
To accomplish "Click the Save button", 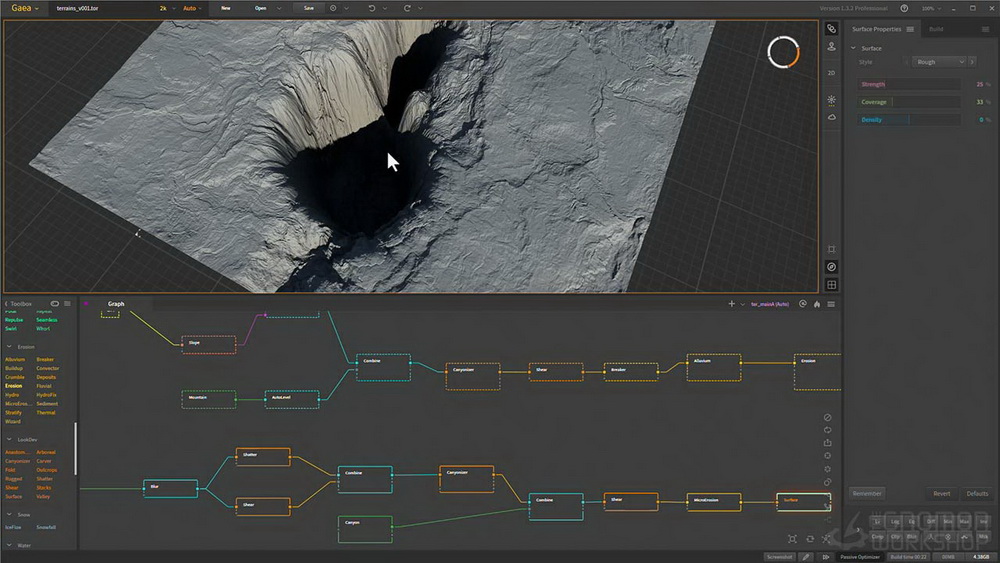I will coord(309,8).
